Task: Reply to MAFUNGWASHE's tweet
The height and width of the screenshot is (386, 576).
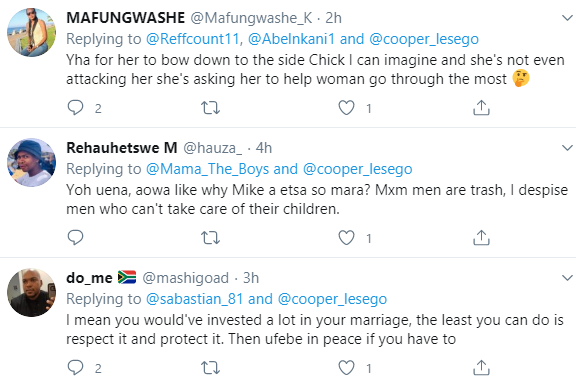Action: pos(76,108)
